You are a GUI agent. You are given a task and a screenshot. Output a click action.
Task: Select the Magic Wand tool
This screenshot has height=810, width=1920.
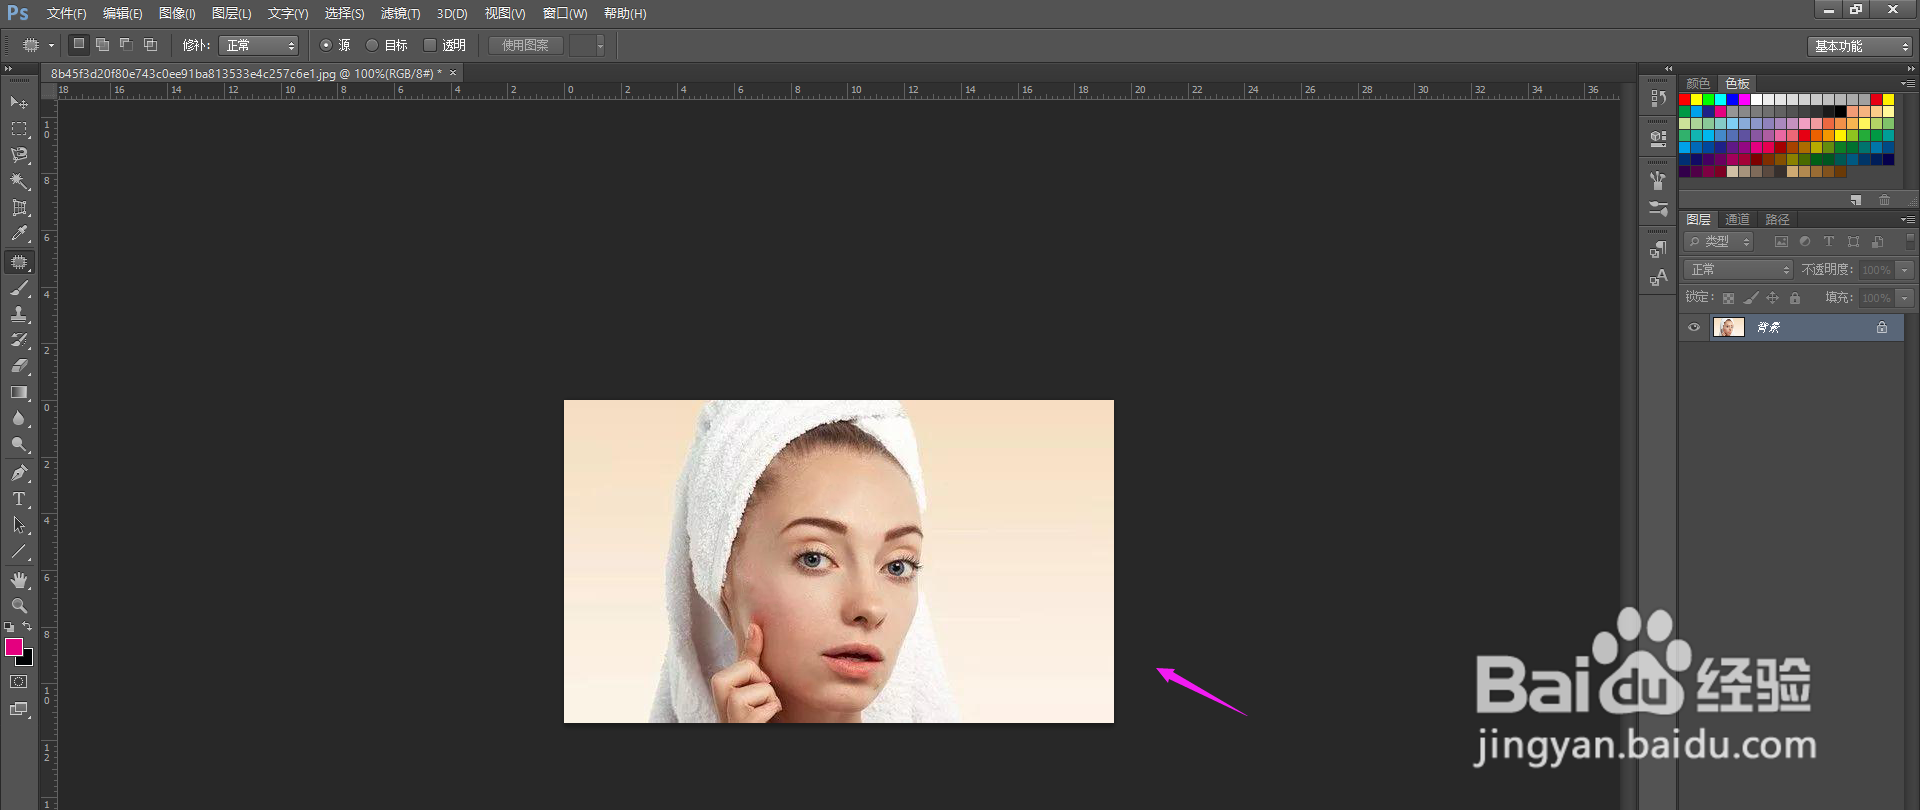tap(19, 182)
